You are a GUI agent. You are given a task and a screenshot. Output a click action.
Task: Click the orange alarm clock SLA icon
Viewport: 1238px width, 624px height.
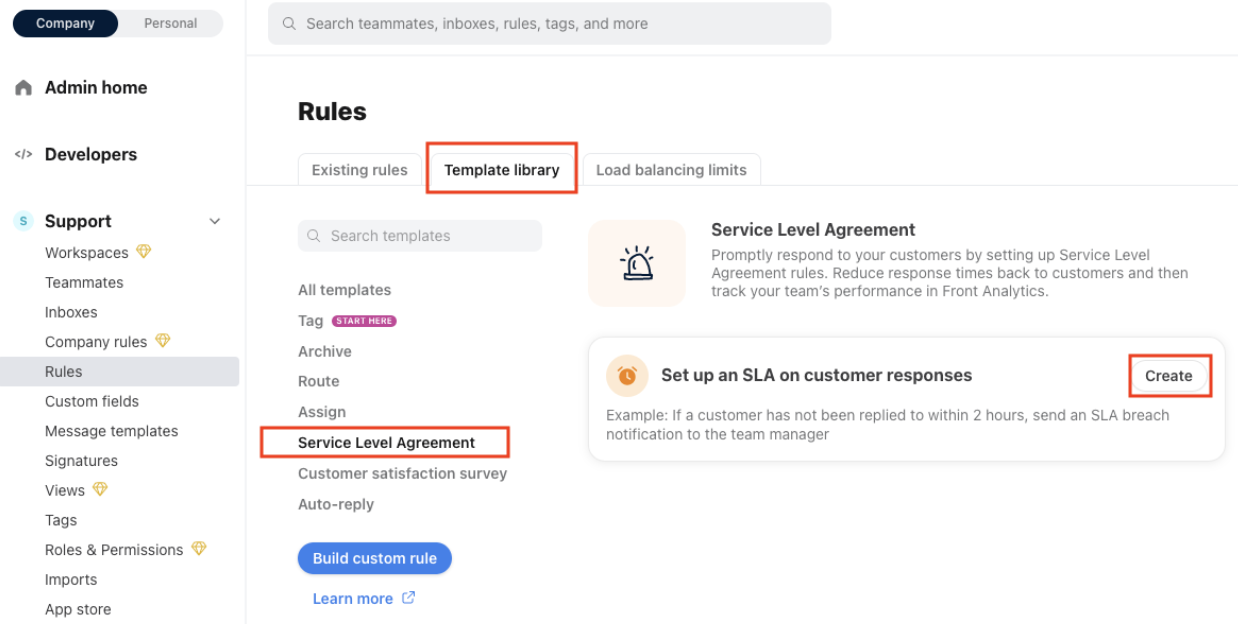627,376
